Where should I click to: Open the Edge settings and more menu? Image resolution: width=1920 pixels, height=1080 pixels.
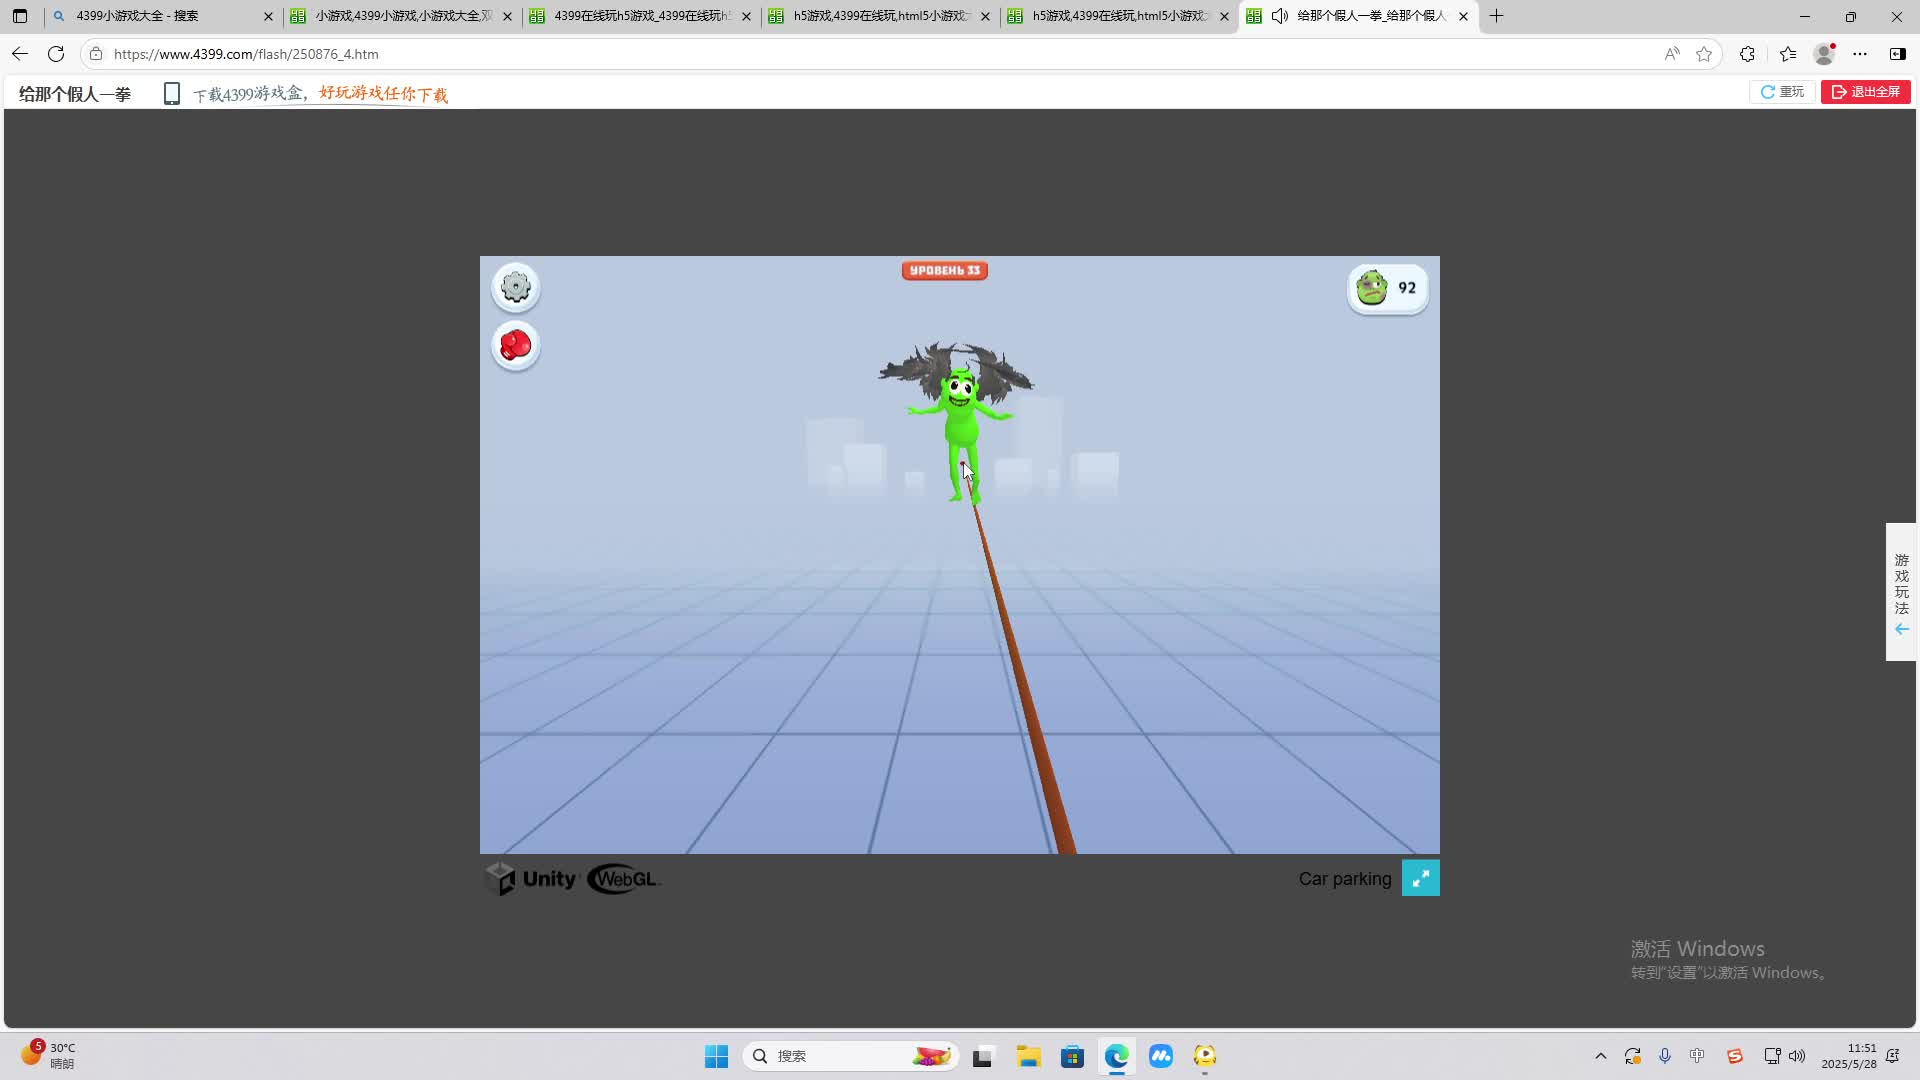(1860, 54)
